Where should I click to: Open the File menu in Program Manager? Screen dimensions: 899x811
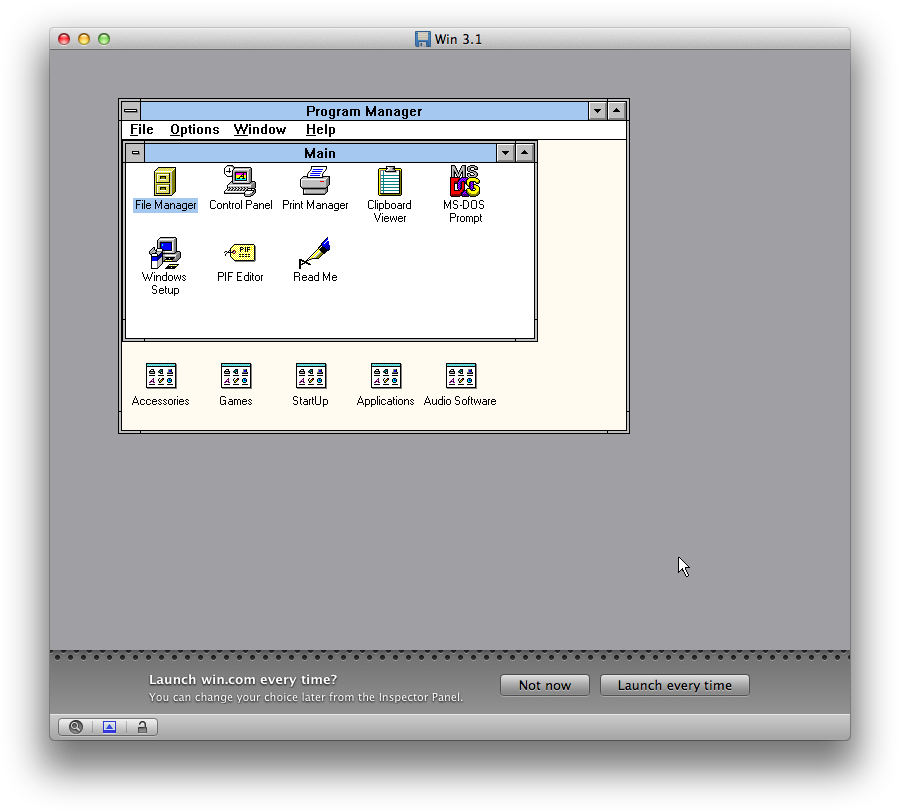tap(142, 130)
